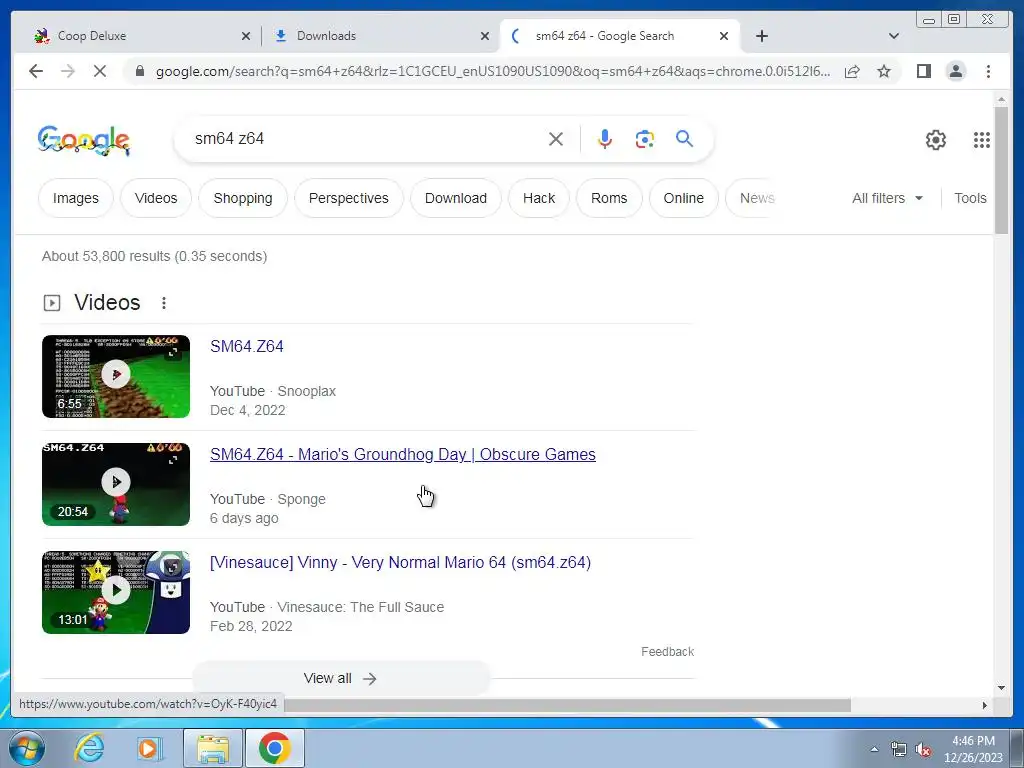
Task: Click the address bar URL
Action: tap(493, 71)
